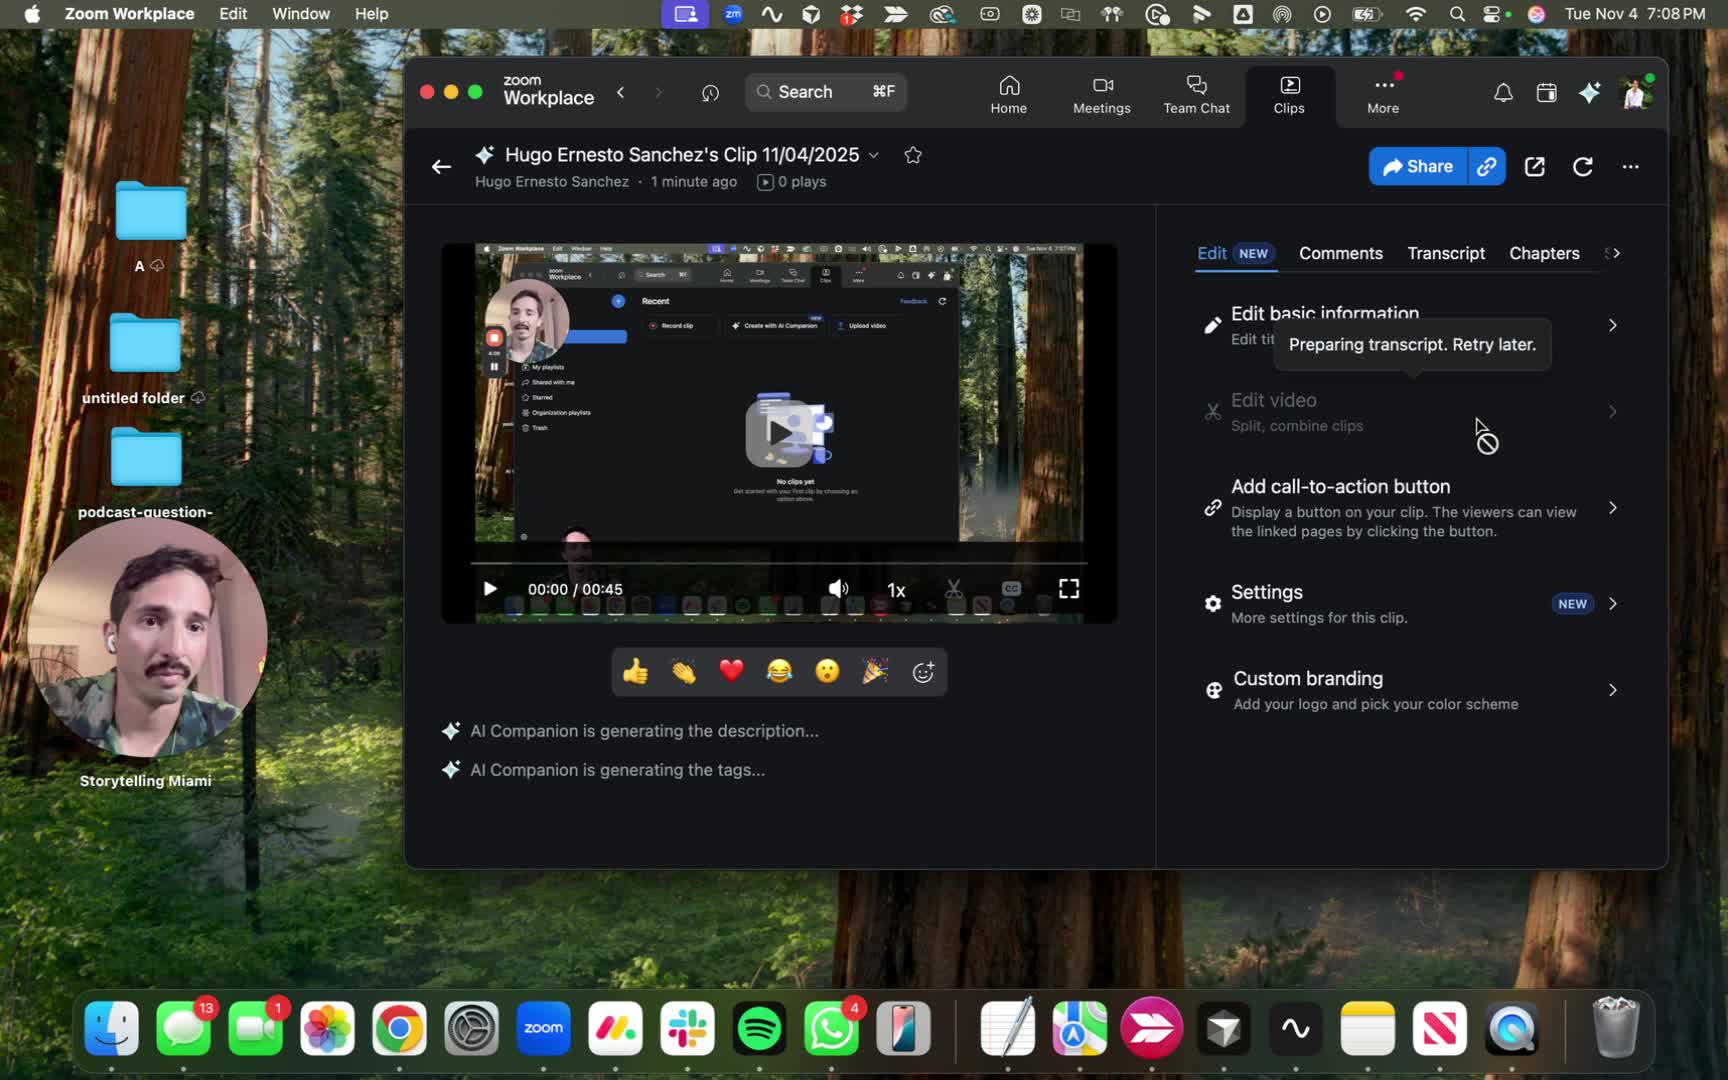
Task: Open the Trash in the Dock
Action: (1615, 1028)
